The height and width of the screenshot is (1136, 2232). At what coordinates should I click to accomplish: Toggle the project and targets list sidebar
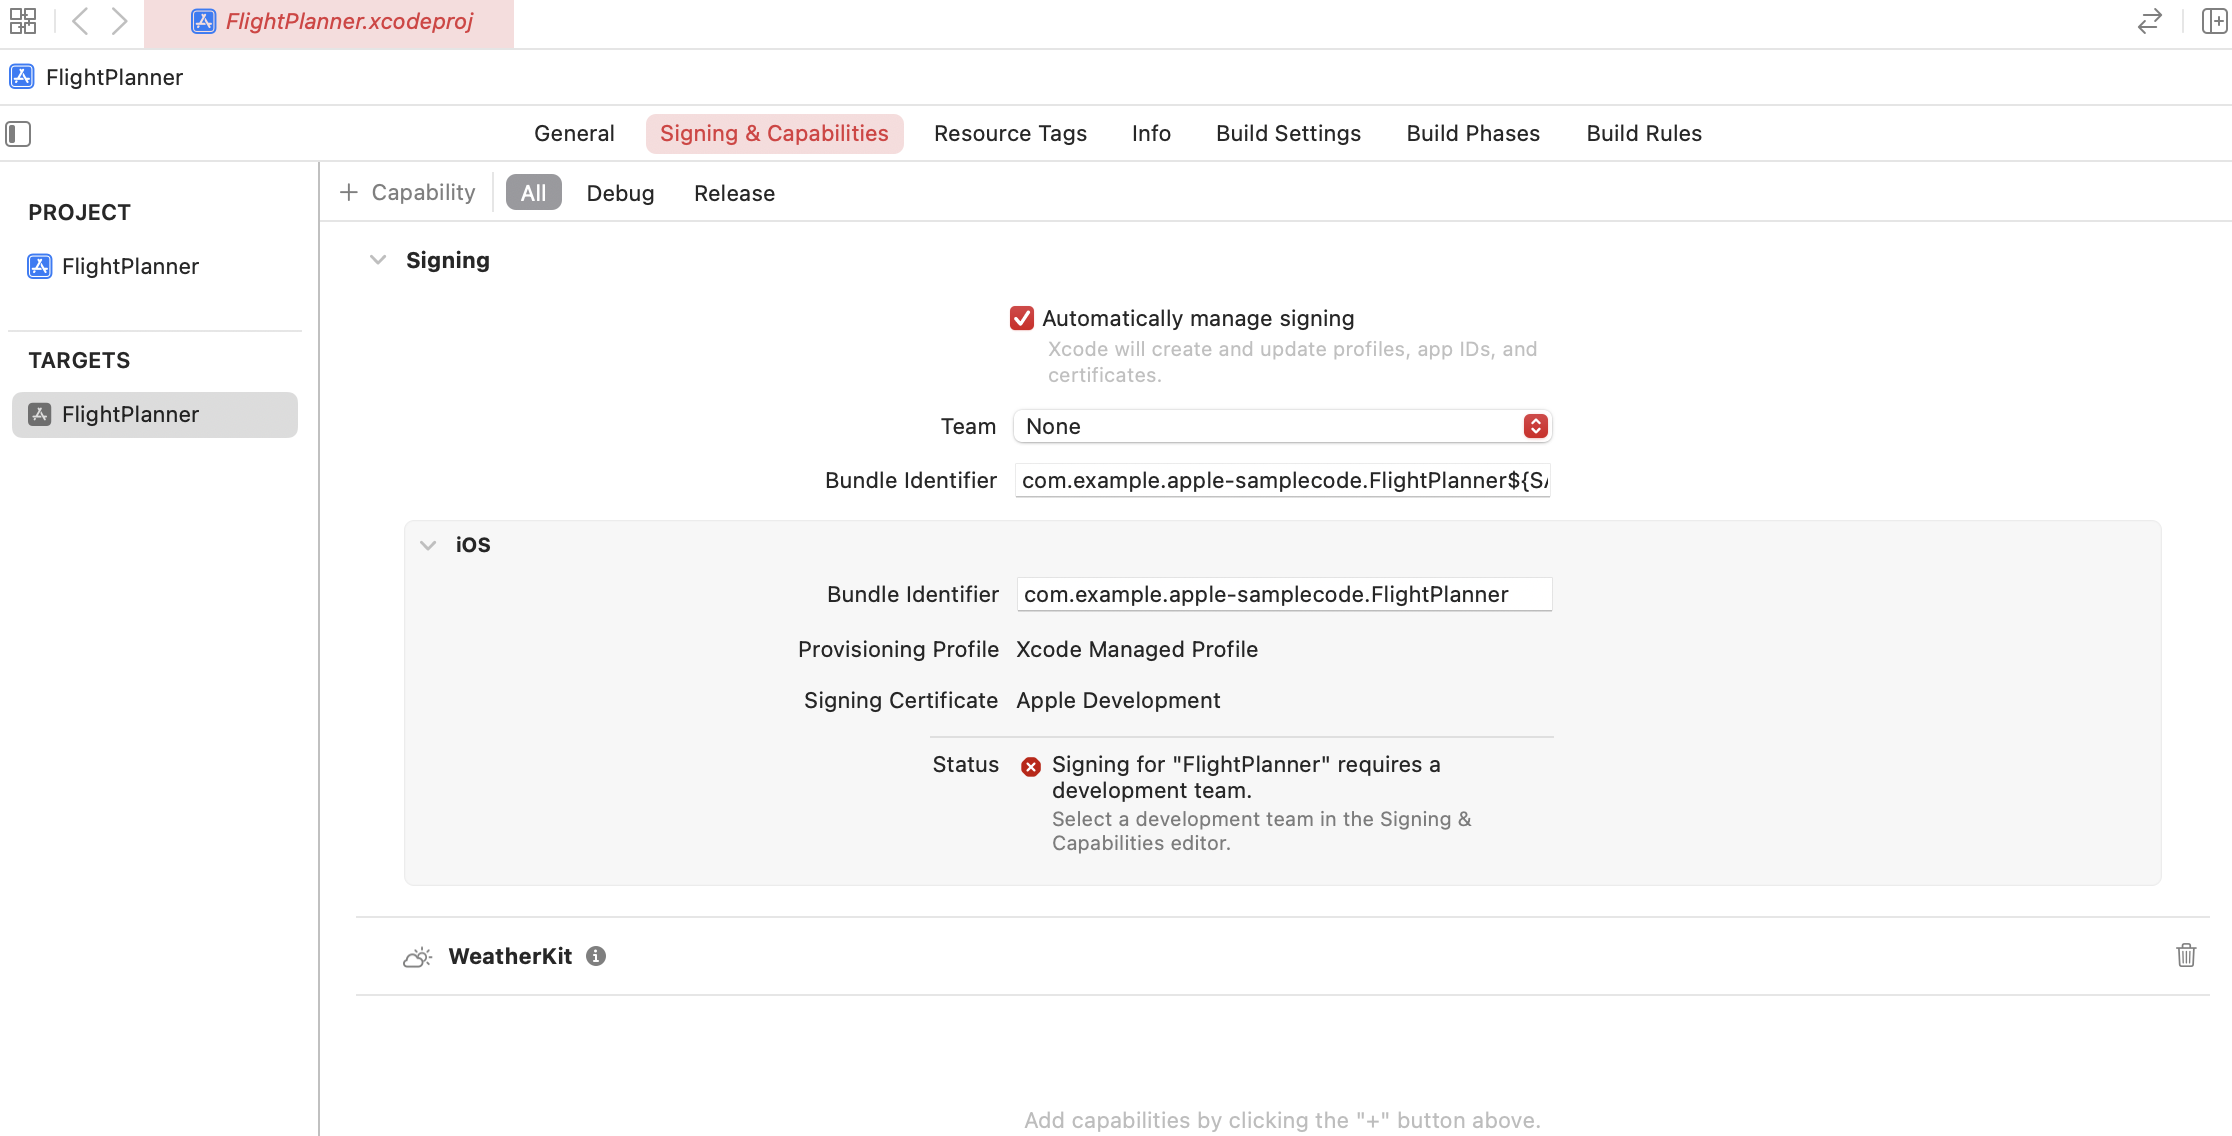click(18, 133)
